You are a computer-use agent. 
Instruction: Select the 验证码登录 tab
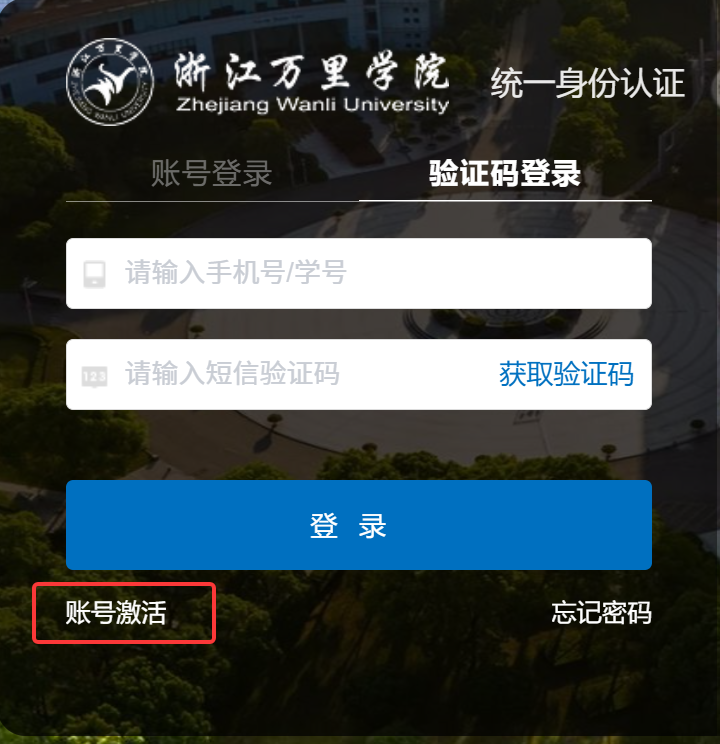tap(505, 173)
